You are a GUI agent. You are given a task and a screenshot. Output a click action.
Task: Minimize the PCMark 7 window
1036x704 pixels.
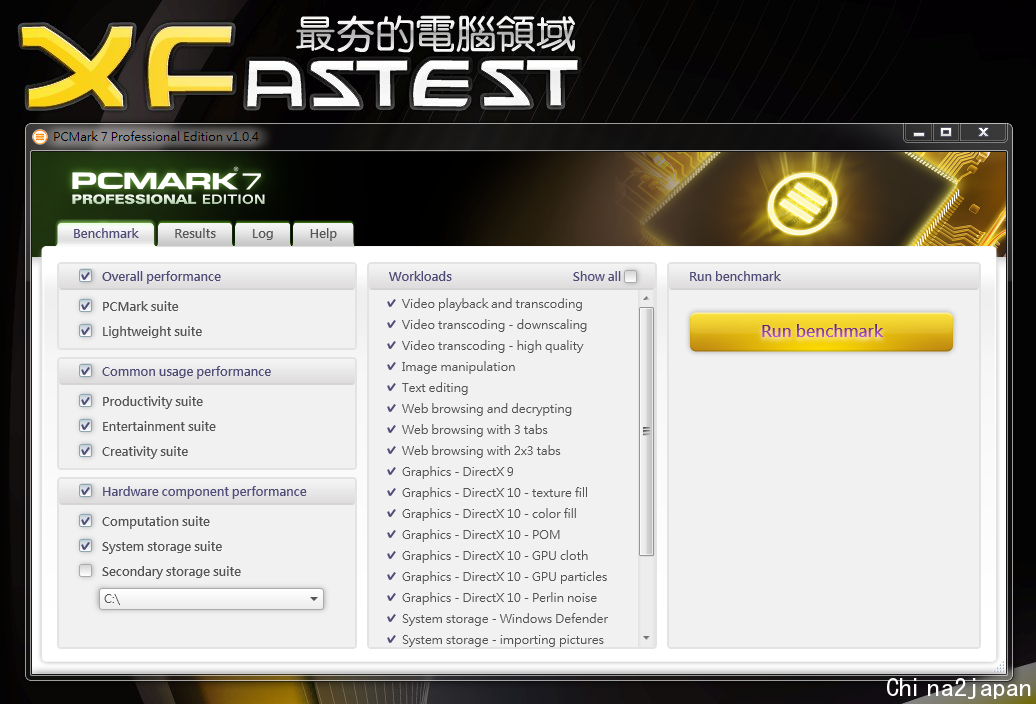click(918, 133)
